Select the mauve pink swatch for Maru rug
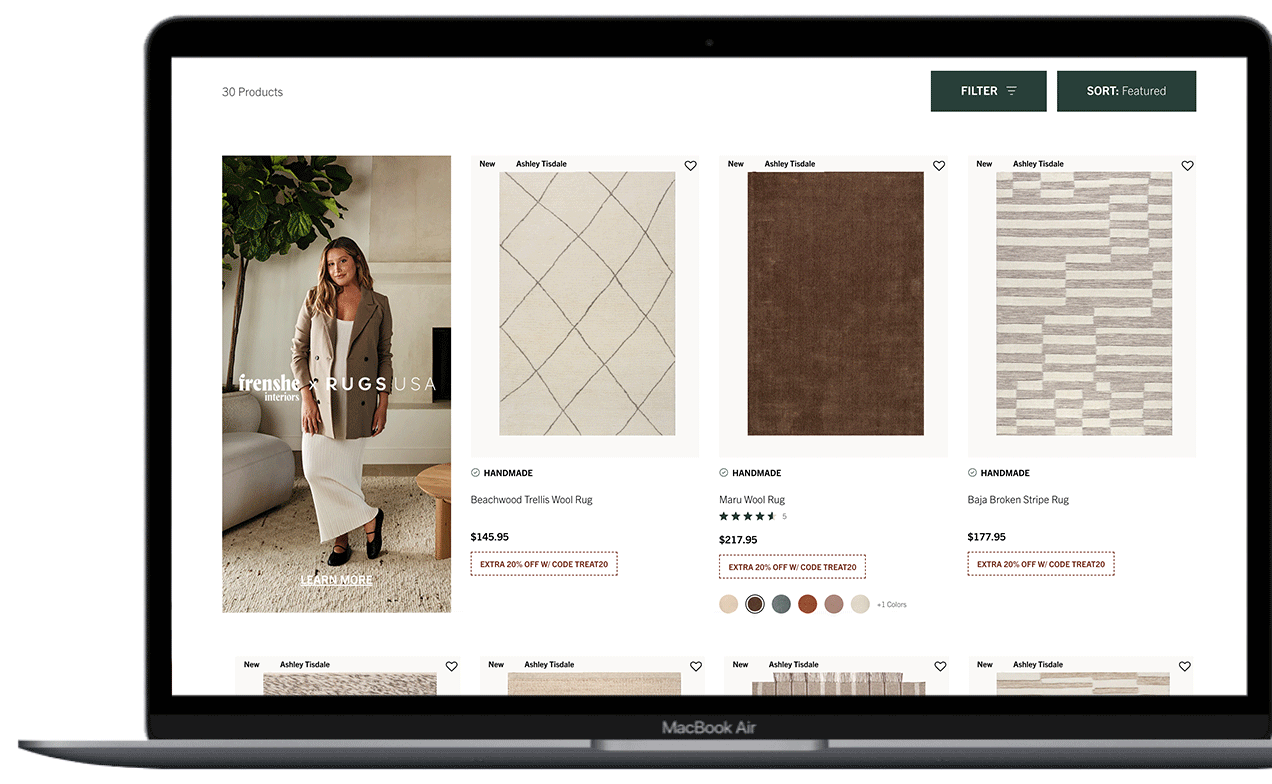Viewport: 1272px width, 784px height. [834, 604]
